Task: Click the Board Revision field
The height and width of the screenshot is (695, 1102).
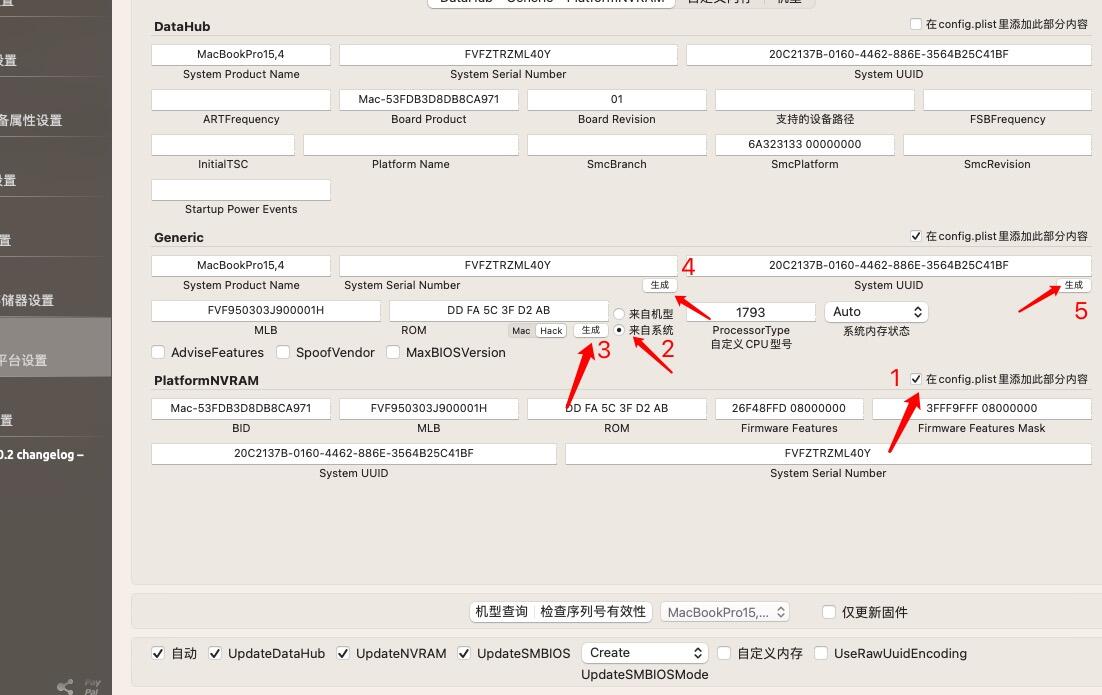Action: (x=617, y=100)
